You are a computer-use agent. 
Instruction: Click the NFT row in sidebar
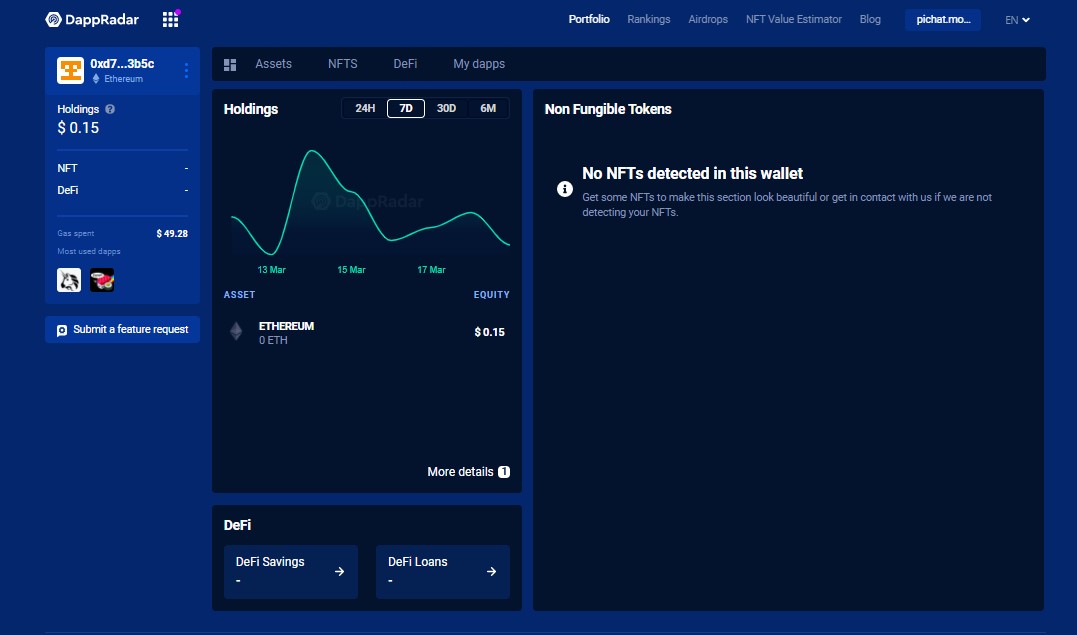122,168
